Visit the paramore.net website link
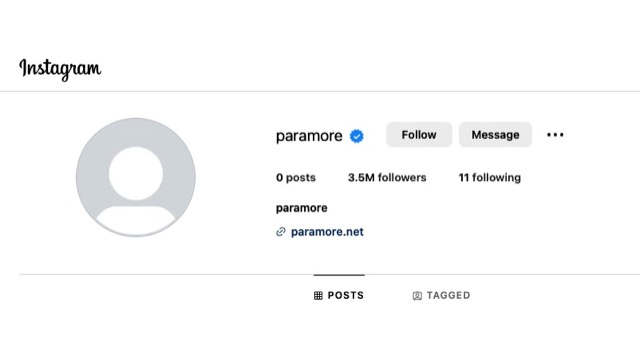This screenshot has height=360, width=640. [327, 232]
